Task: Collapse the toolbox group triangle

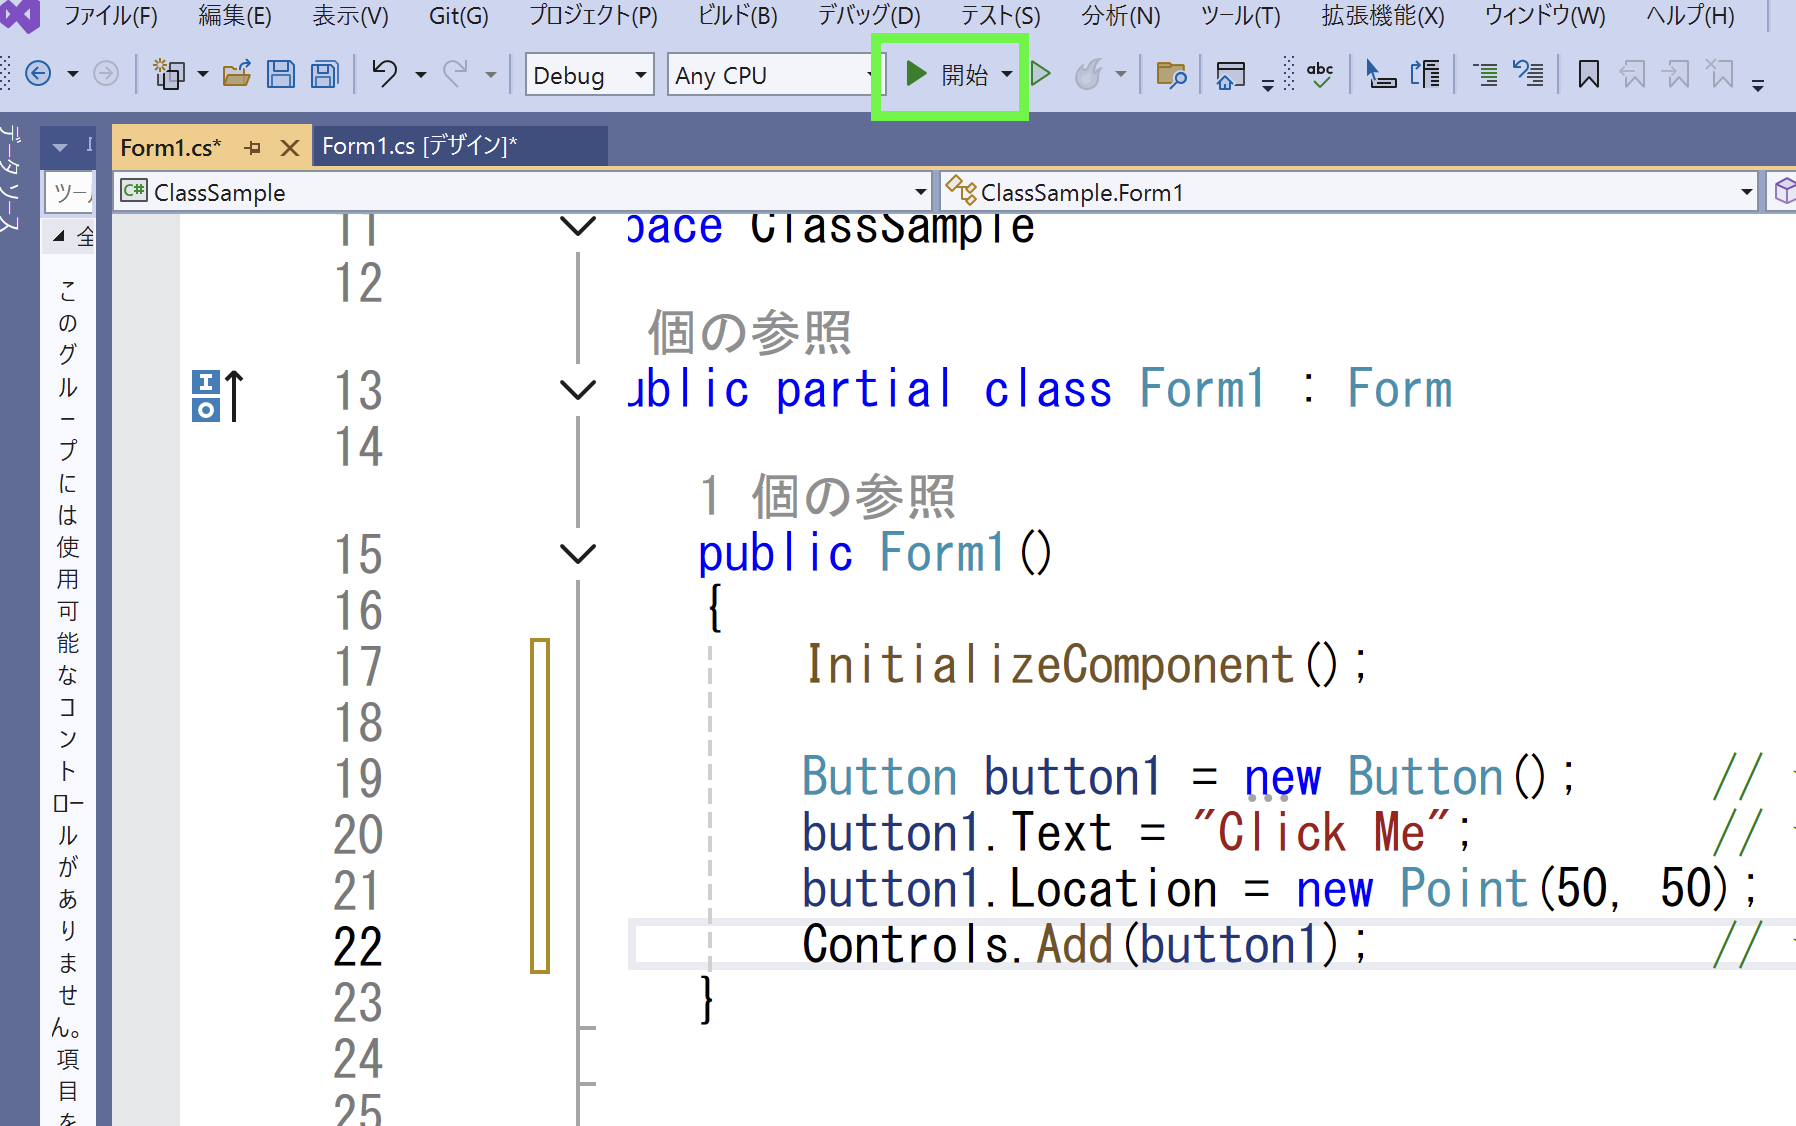Action: point(59,236)
